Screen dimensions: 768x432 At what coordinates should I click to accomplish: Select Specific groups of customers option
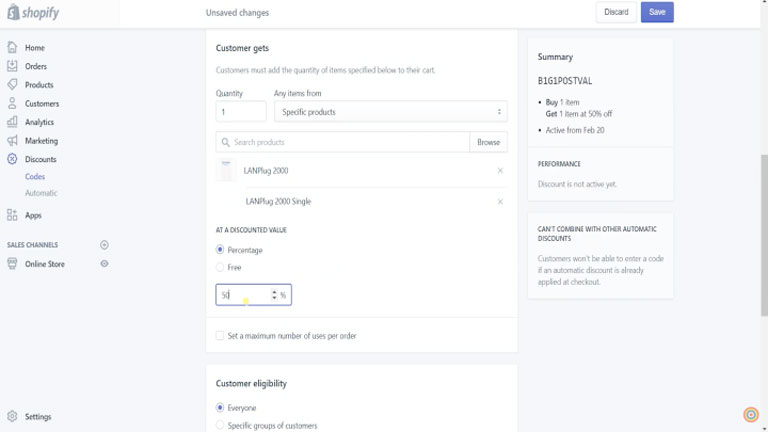[220, 425]
